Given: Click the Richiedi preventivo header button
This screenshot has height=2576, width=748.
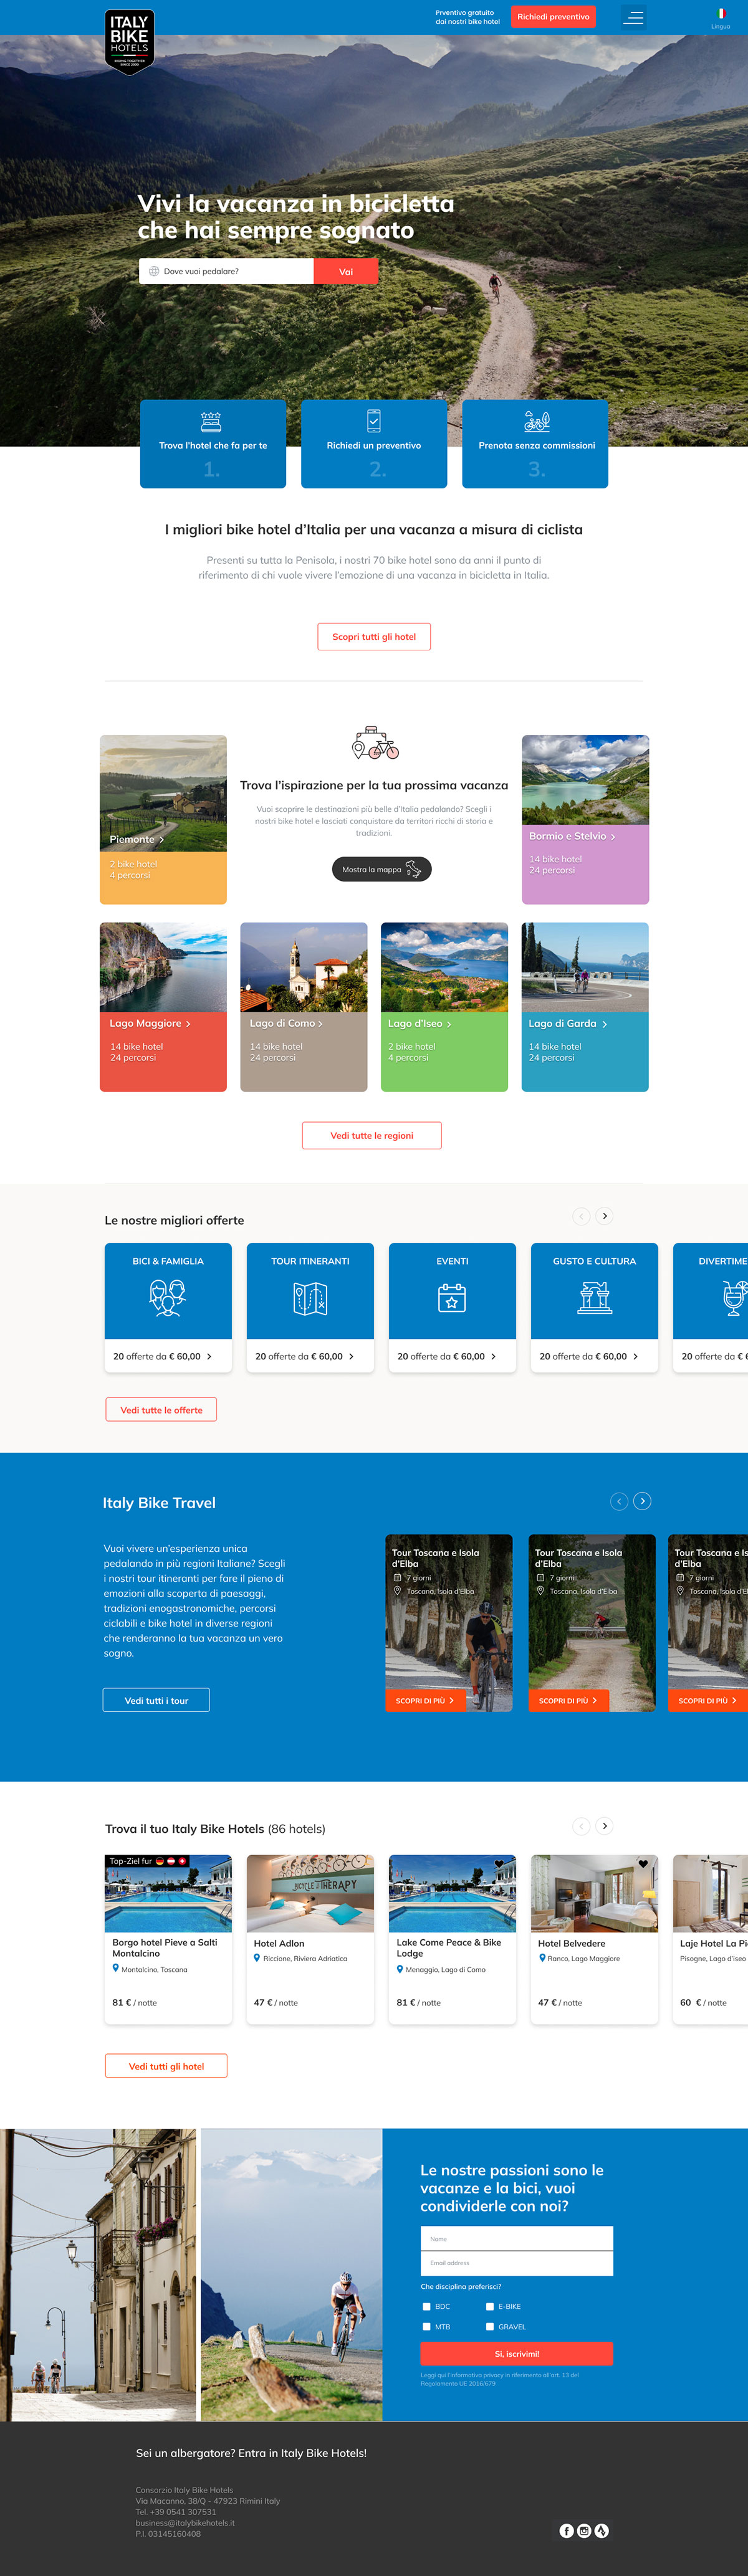Looking at the screenshot, I should (x=553, y=17).
